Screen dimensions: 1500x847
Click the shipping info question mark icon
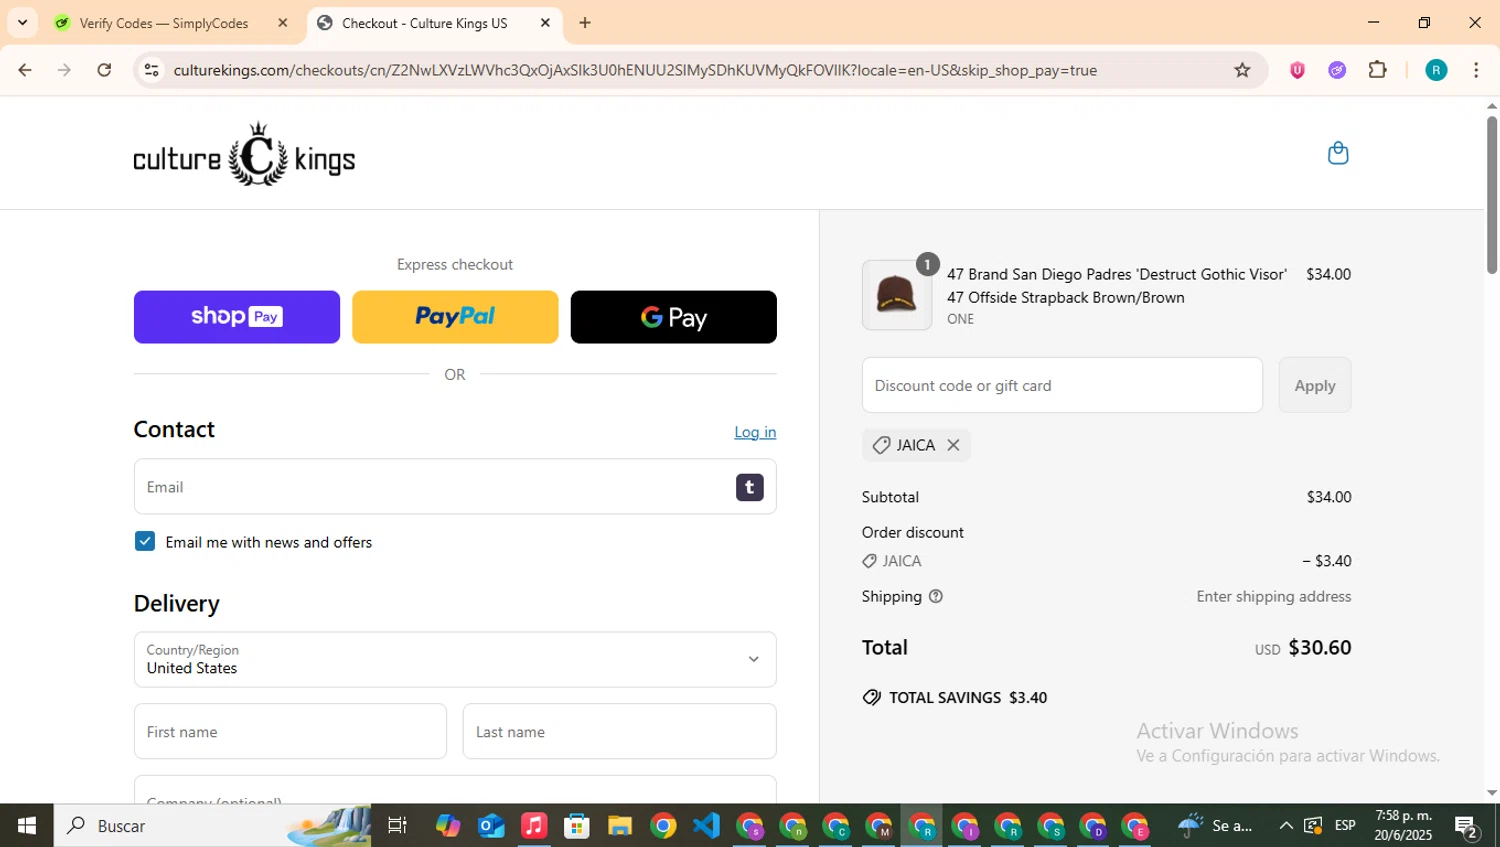pos(936,596)
